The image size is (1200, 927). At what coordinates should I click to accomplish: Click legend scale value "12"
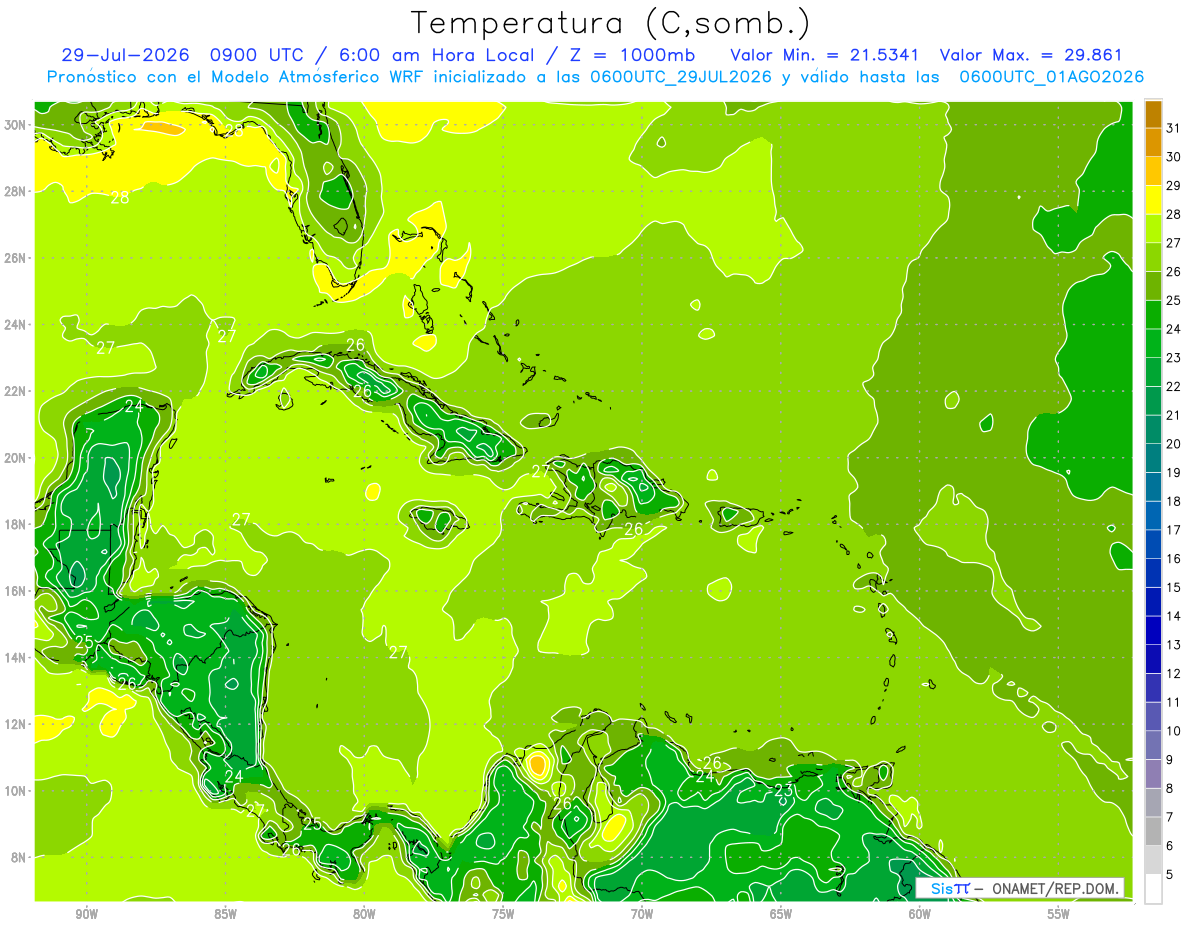pyautogui.click(x=1174, y=673)
